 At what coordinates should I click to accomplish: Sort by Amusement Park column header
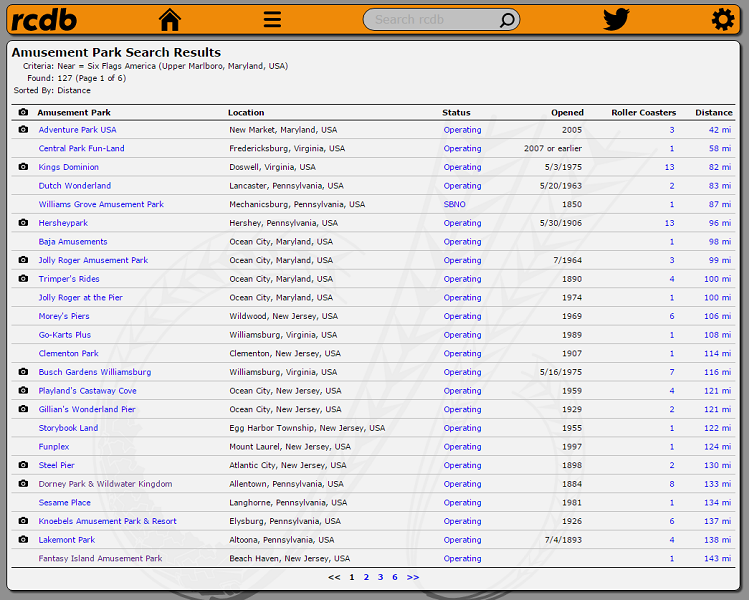[74, 113]
